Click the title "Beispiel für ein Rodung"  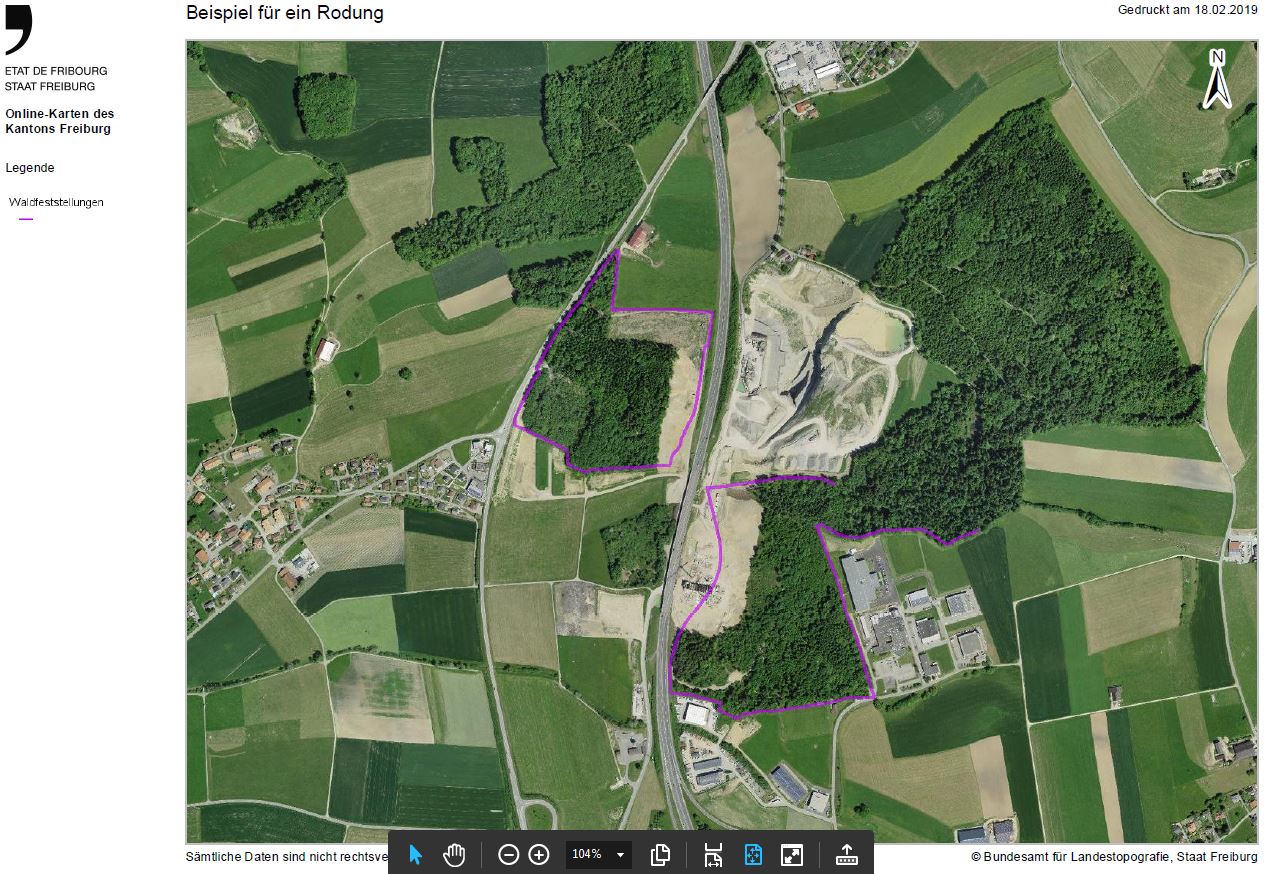click(x=284, y=13)
